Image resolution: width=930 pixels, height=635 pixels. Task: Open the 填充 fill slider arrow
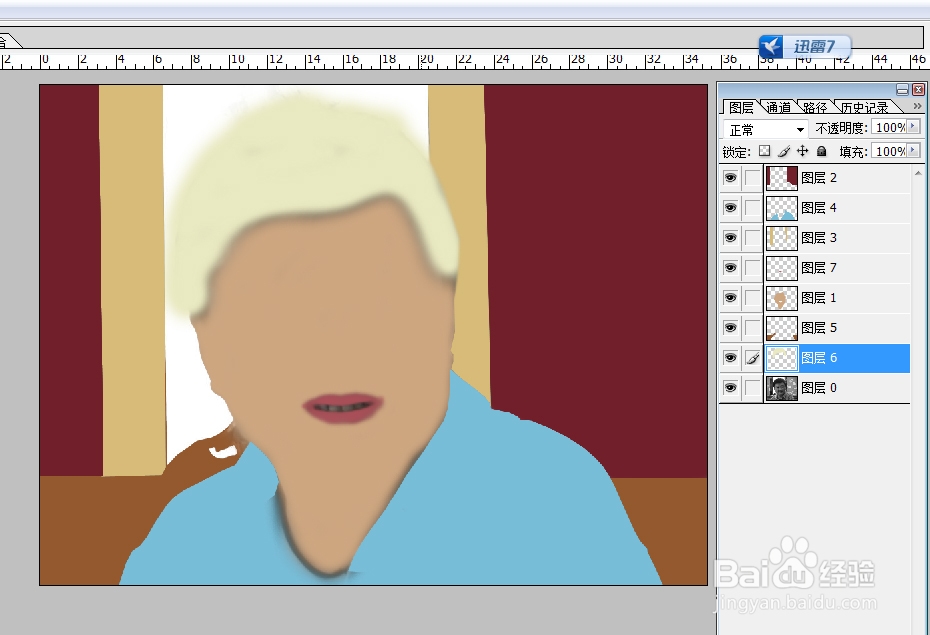(x=913, y=151)
